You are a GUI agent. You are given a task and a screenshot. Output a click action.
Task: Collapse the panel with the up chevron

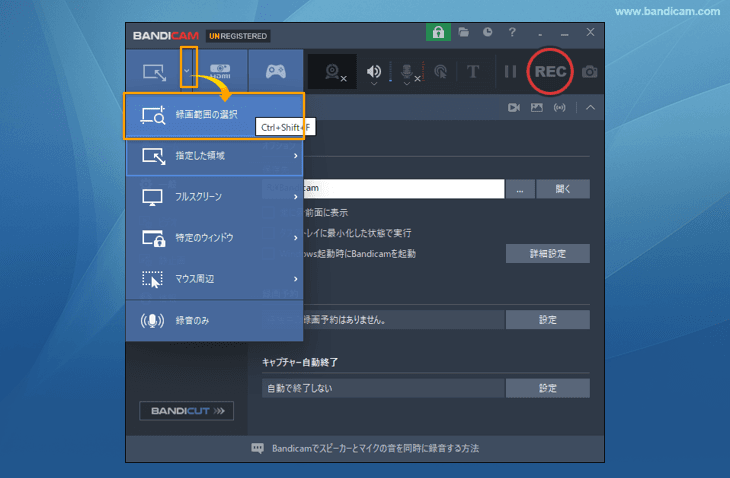pos(590,108)
